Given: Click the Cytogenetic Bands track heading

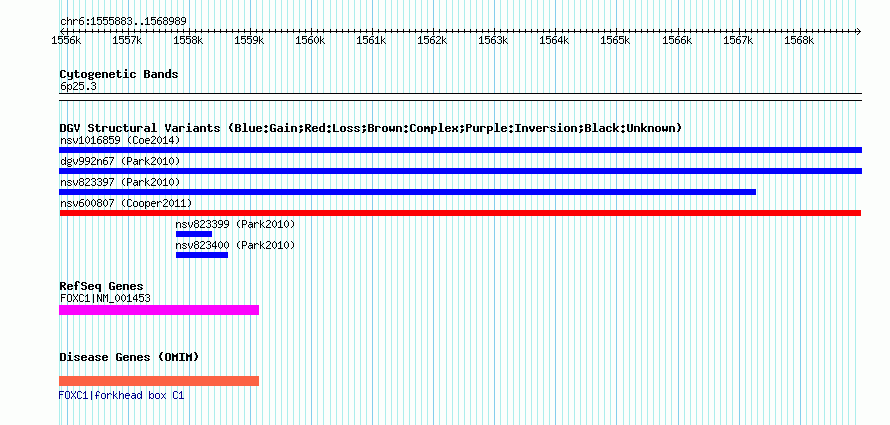Looking at the screenshot, I should [x=119, y=74].
